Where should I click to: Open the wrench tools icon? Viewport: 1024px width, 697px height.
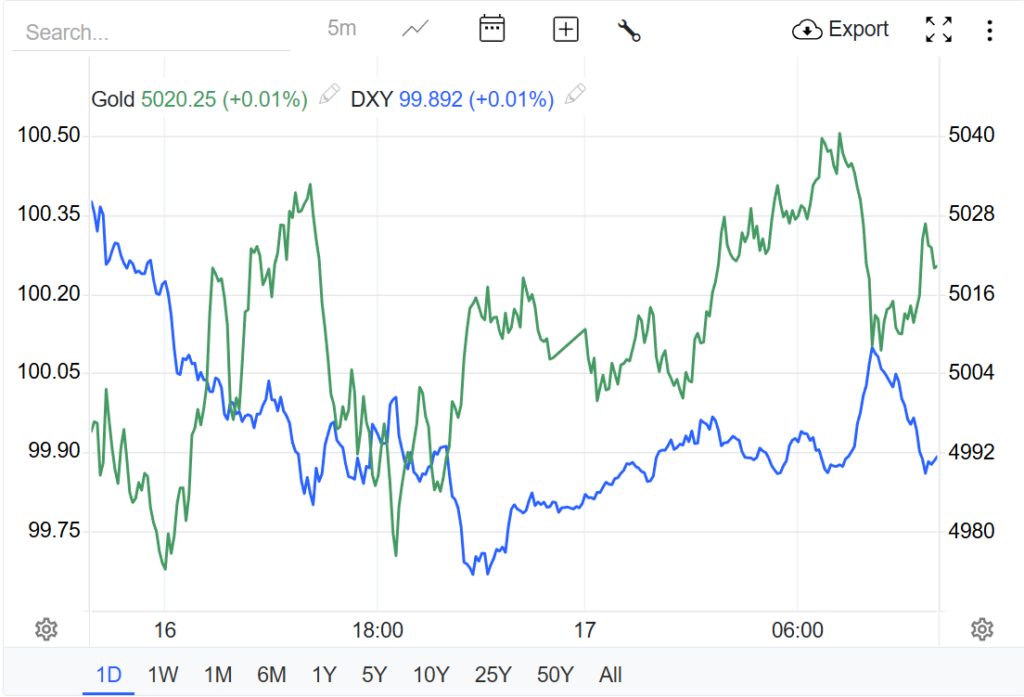(x=629, y=30)
